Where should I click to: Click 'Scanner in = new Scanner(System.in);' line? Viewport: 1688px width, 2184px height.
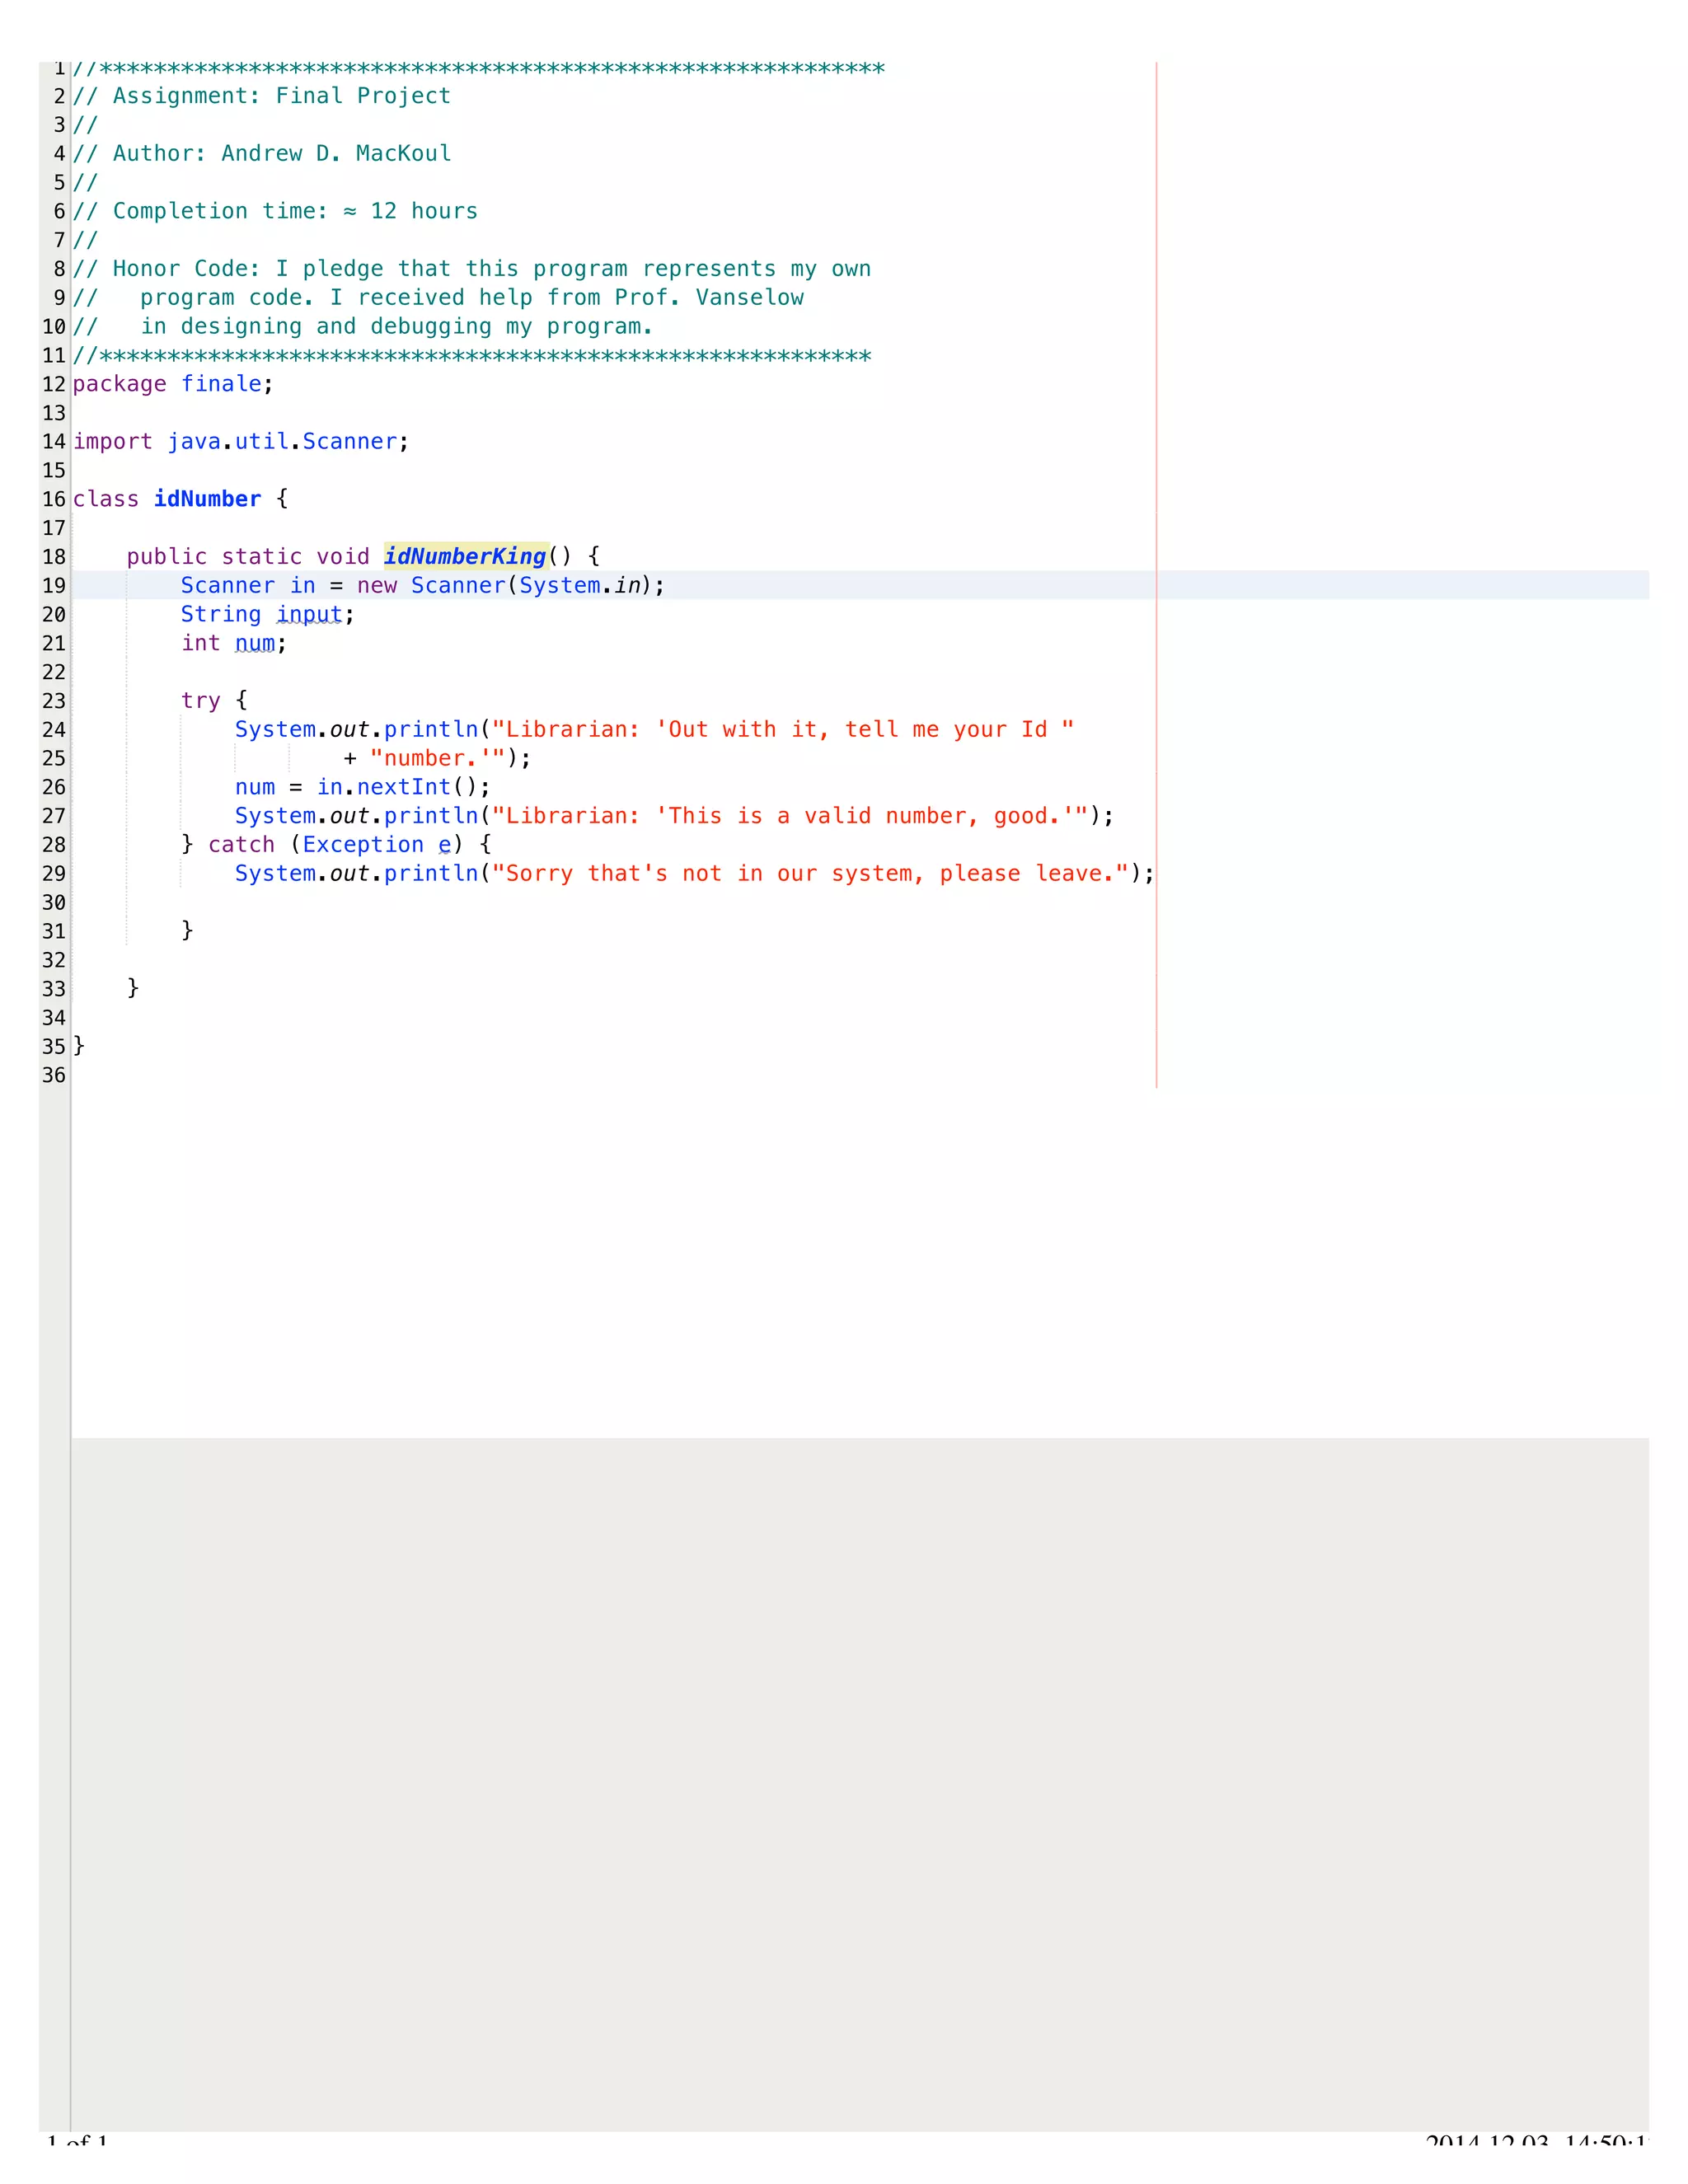423,586
